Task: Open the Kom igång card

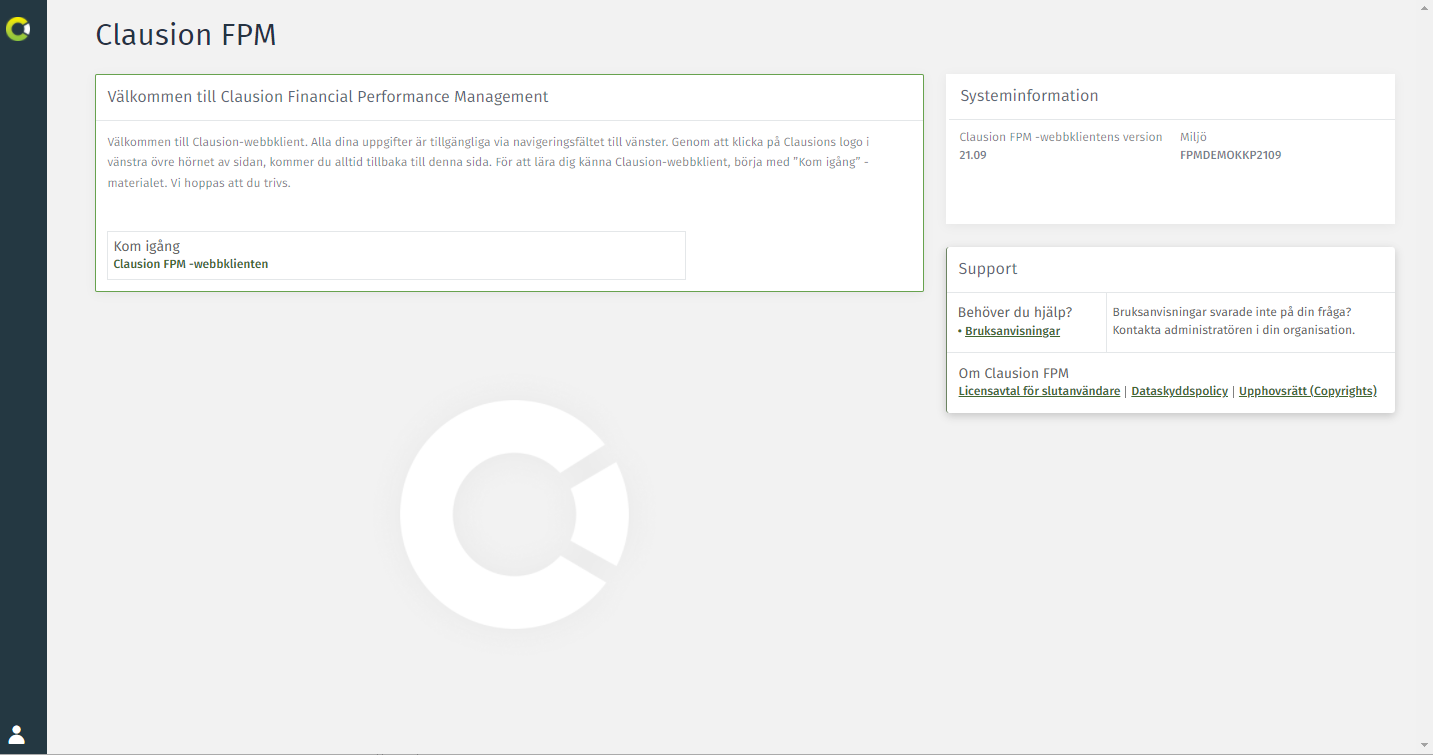Action: tap(396, 255)
